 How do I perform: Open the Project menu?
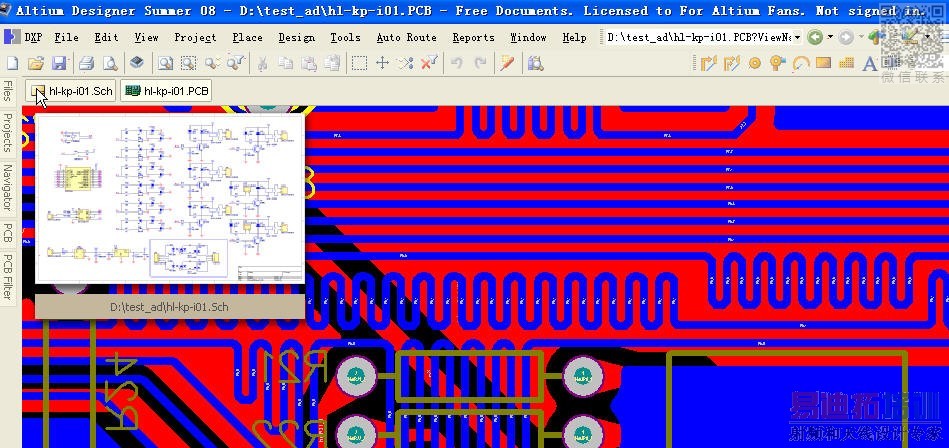195,38
